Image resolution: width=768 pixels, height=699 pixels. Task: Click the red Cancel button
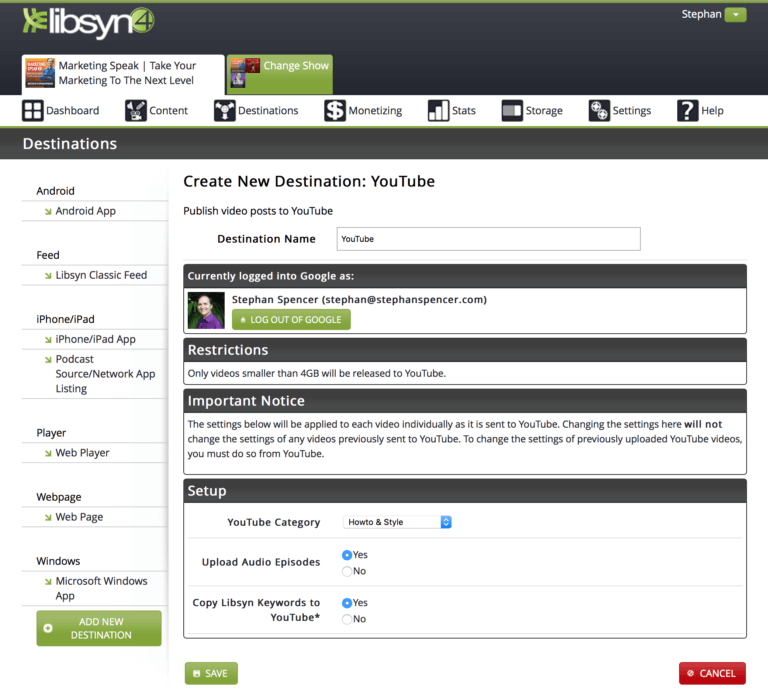tap(711, 673)
